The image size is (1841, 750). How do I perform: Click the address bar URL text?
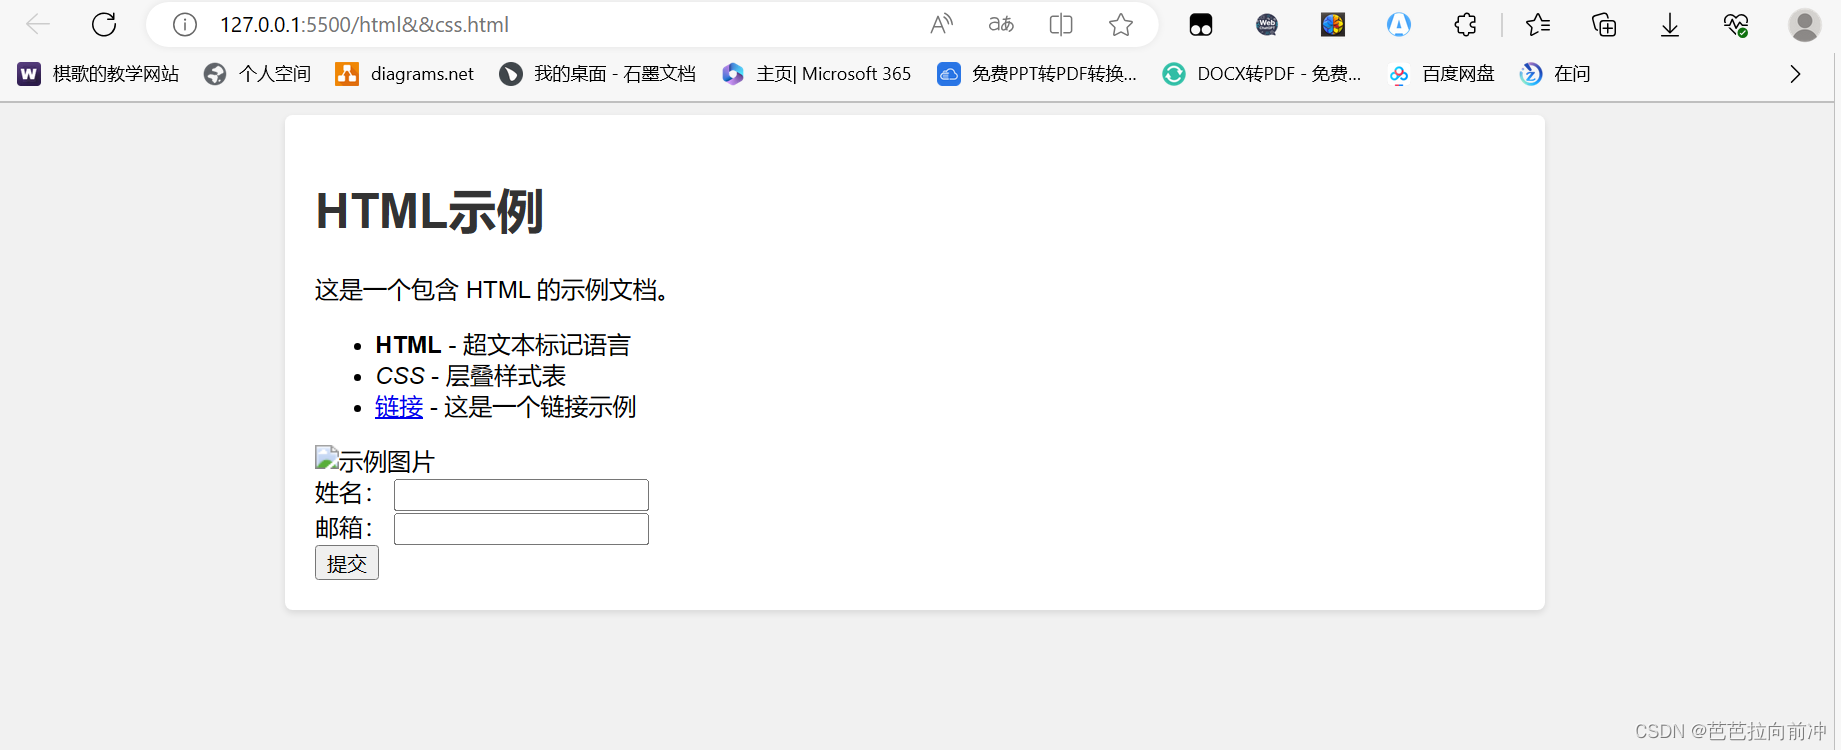click(x=364, y=24)
